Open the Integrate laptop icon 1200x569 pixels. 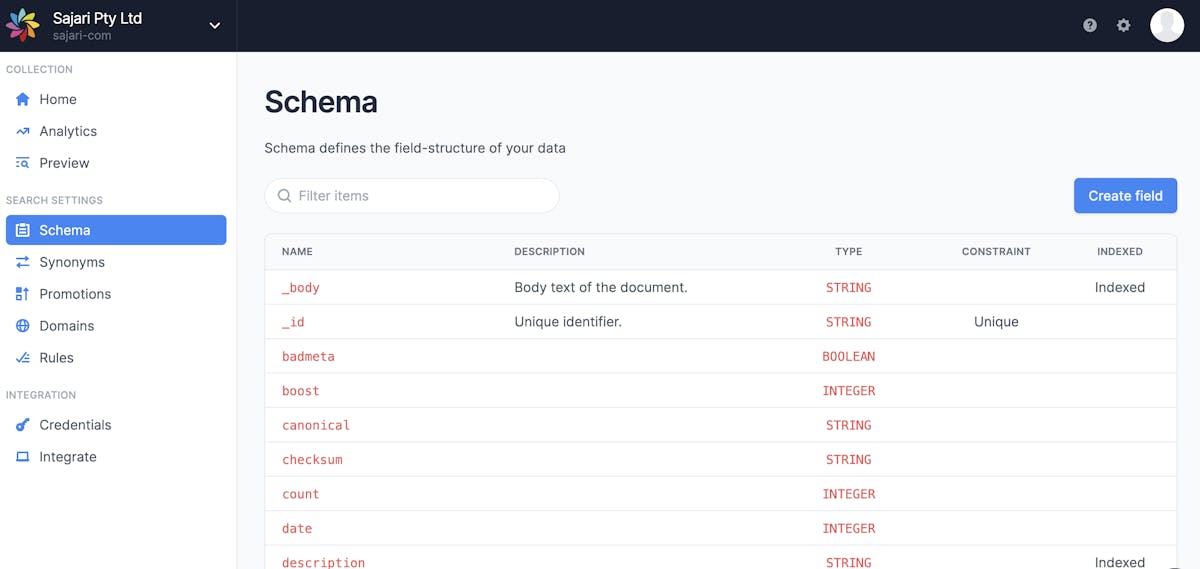click(x=23, y=457)
